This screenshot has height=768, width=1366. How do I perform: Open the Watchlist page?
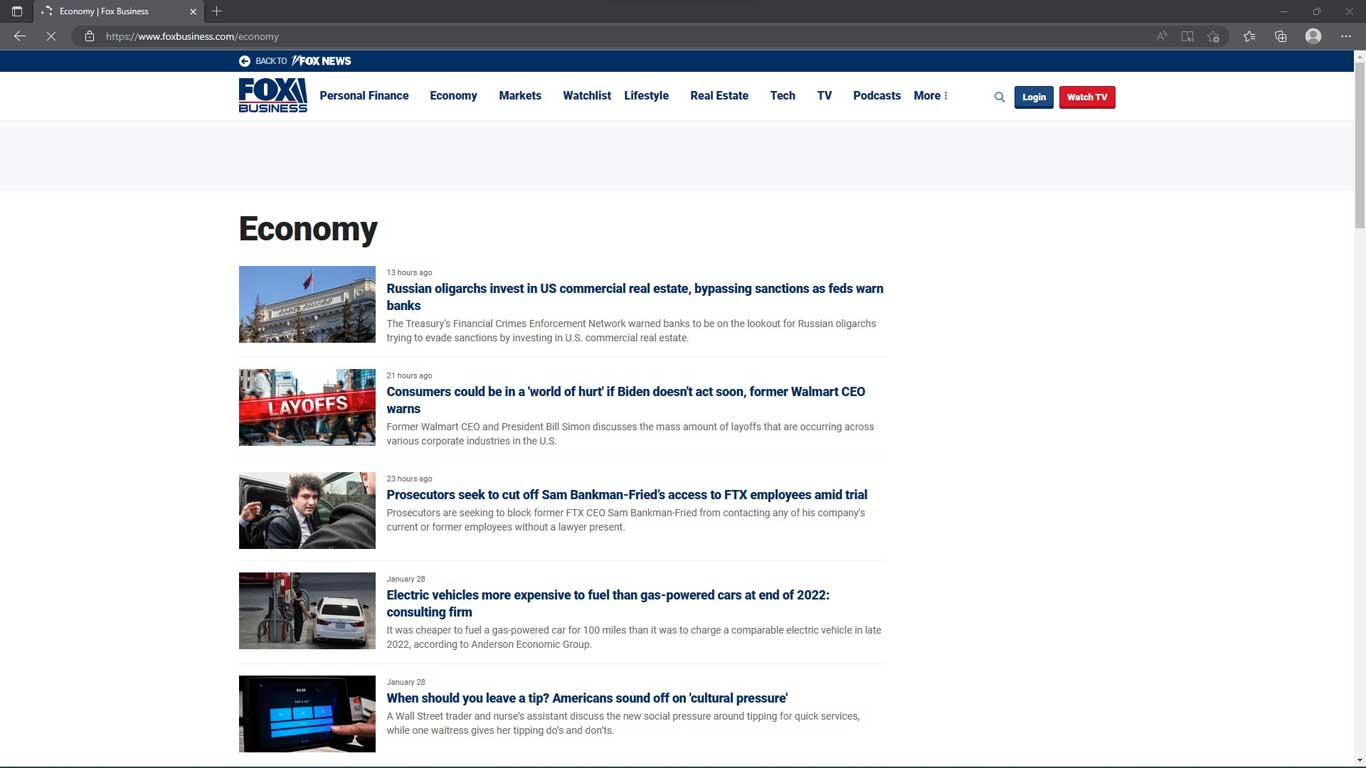587,96
